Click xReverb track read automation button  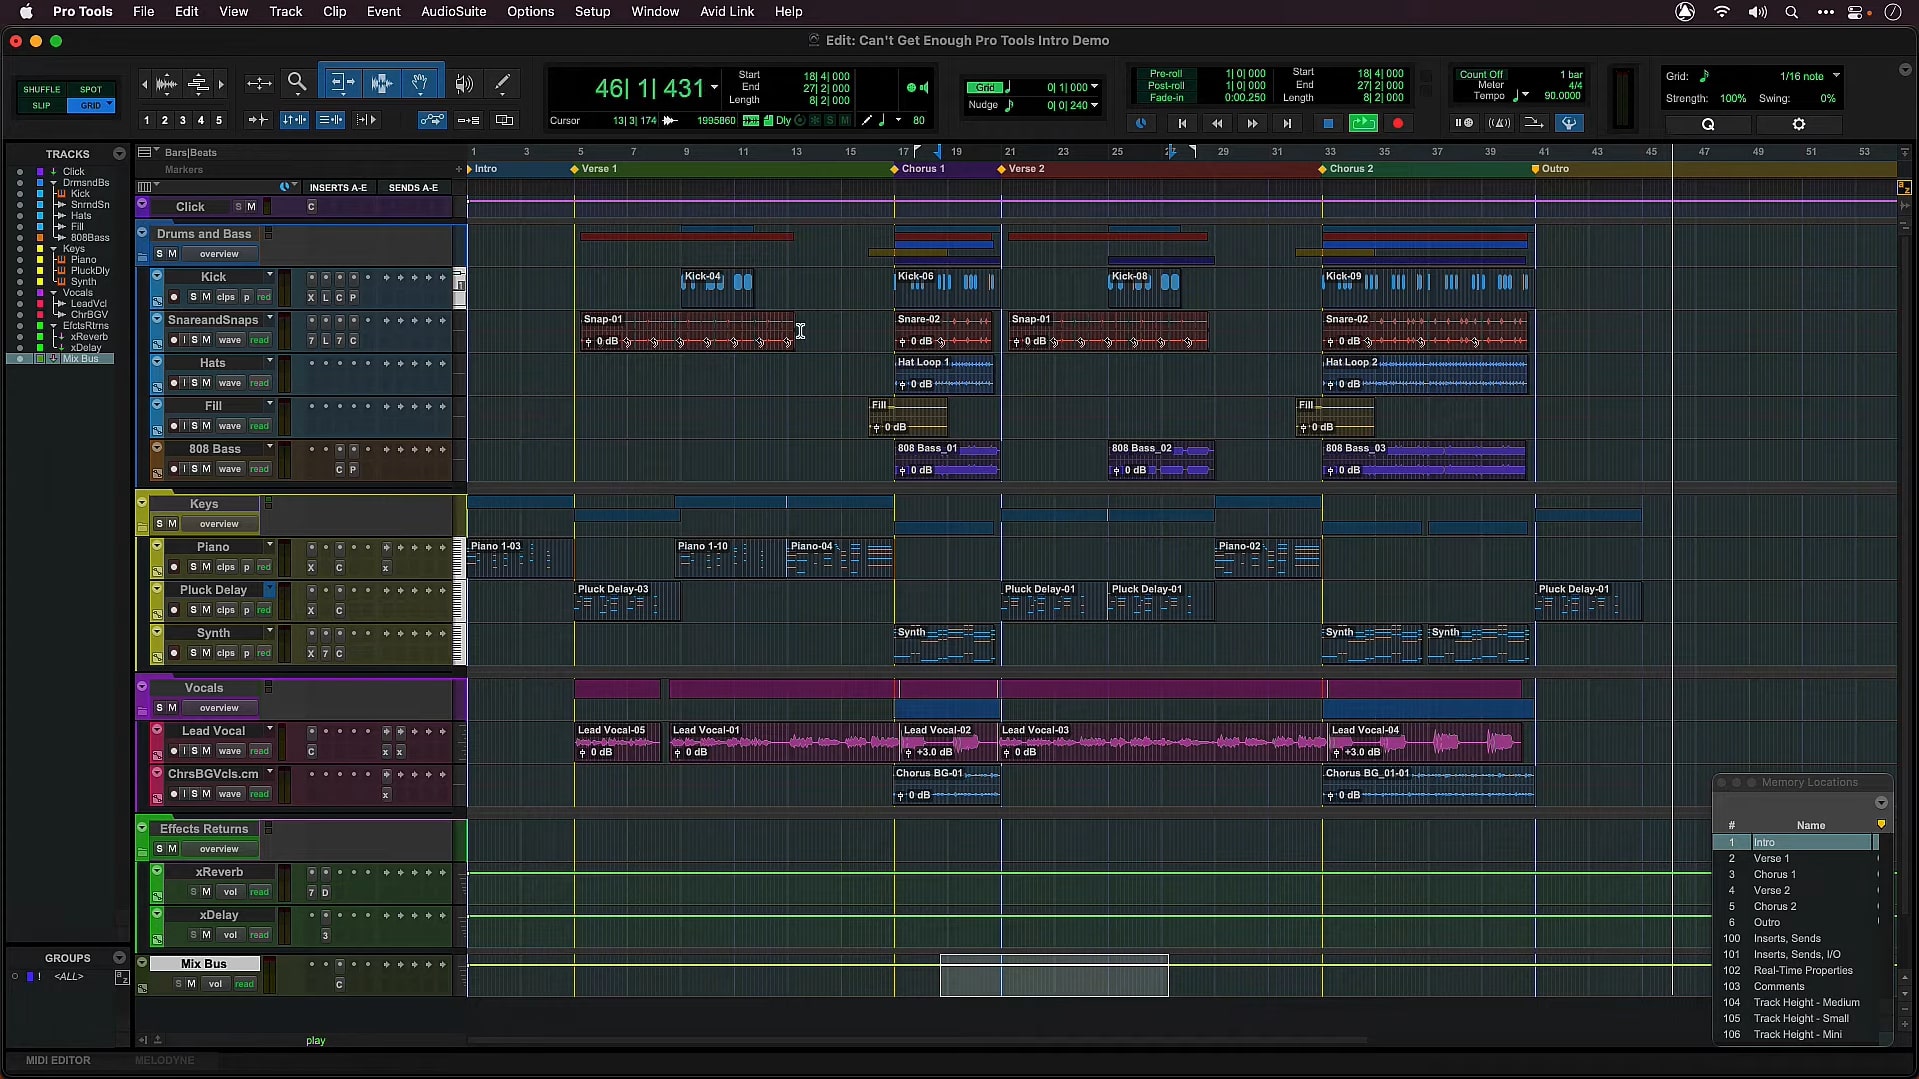[259, 892]
